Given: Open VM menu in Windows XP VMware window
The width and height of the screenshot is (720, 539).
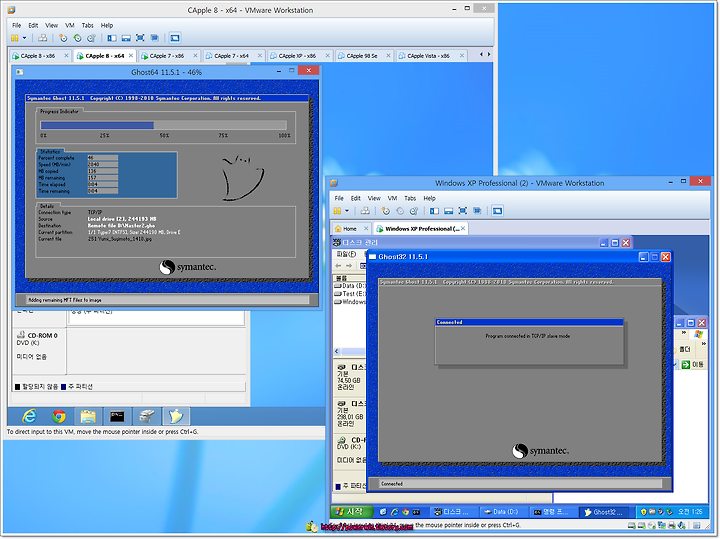Looking at the screenshot, I should pyautogui.click(x=392, y=198).
